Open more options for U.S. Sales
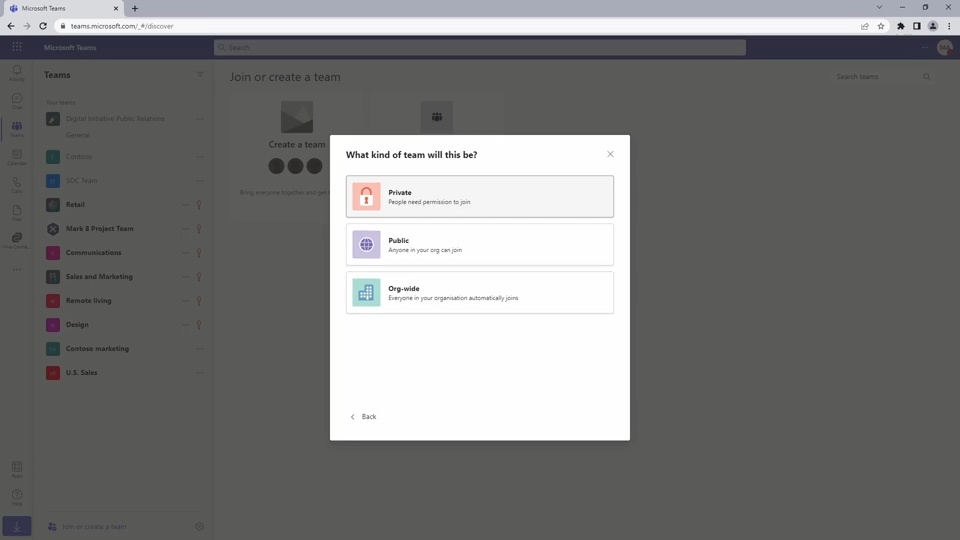This screenshot has height=540, width=960. (200, 372)
